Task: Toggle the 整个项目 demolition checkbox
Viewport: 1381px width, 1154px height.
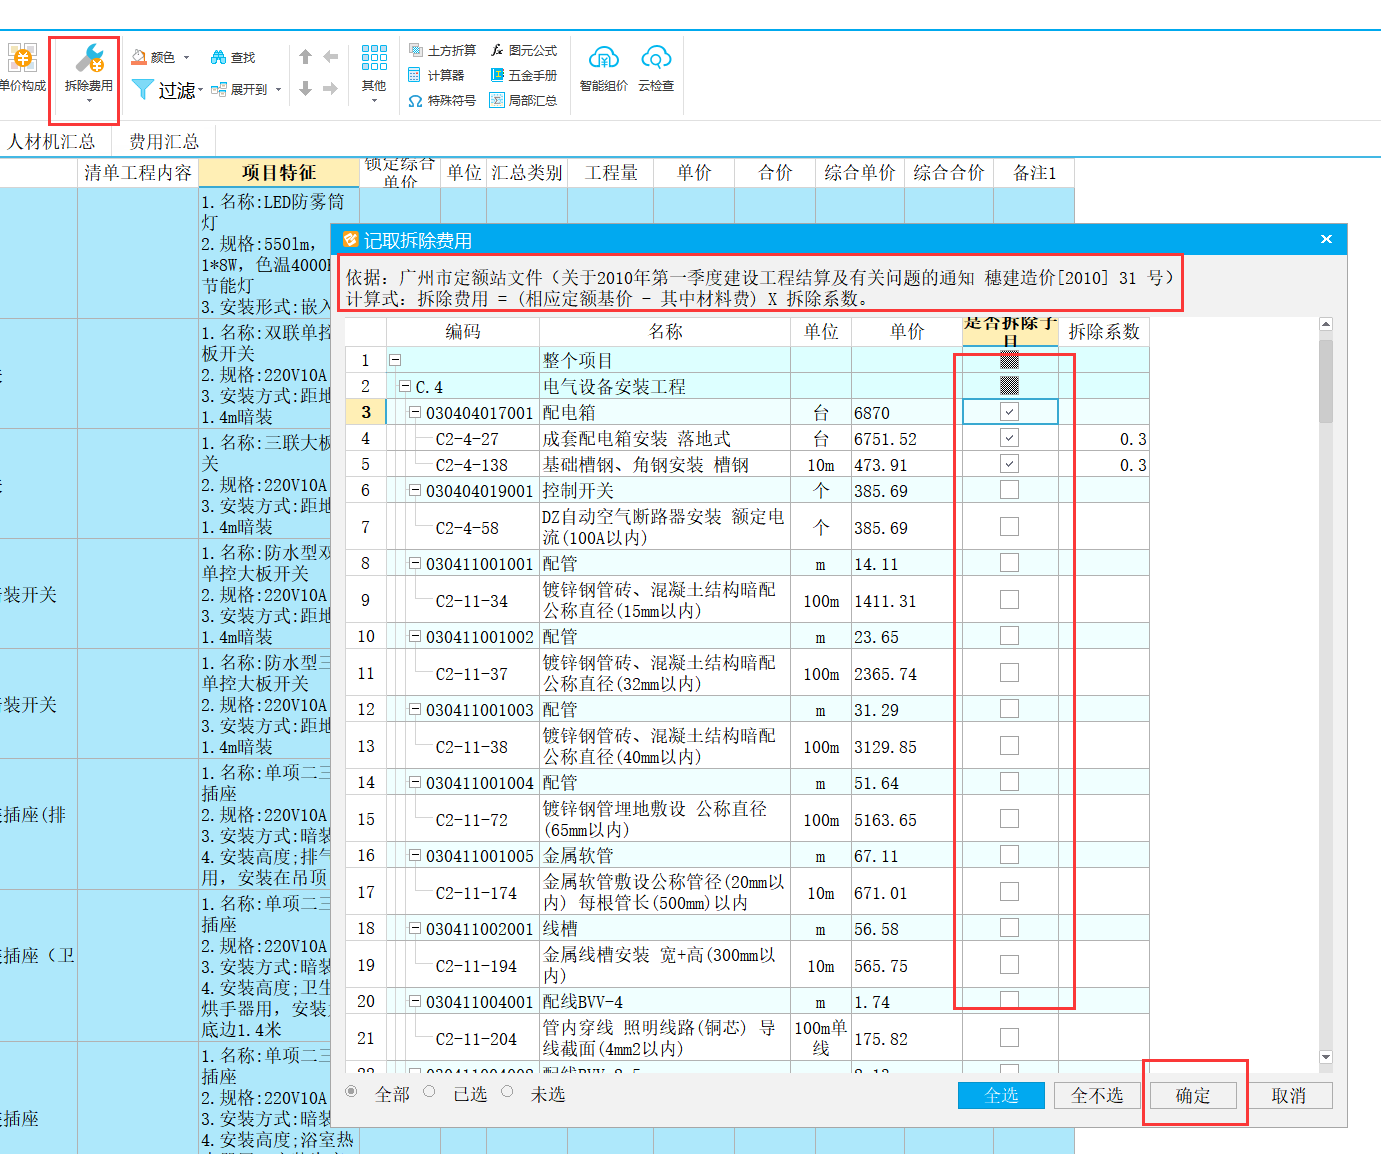Action: point(1010,360)
